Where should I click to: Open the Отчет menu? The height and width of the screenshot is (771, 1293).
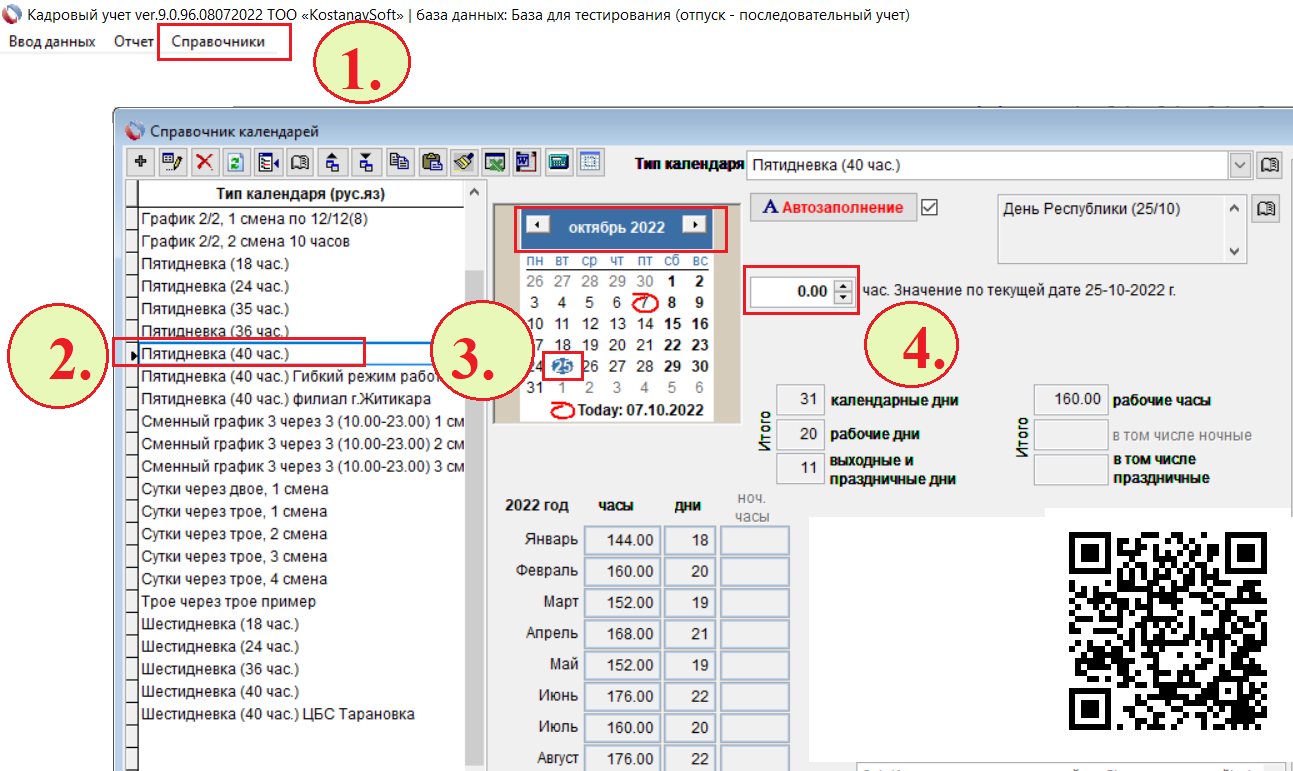point(134,42)
